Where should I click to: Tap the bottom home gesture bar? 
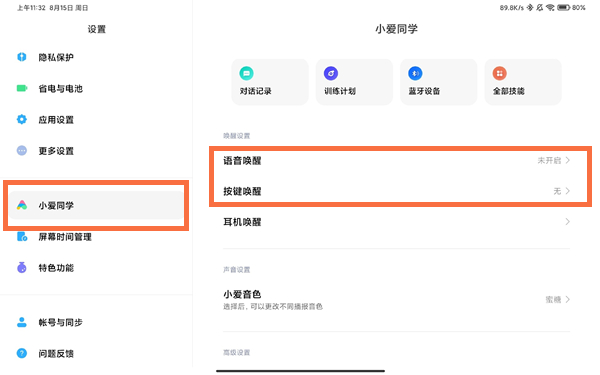tap(300, 371)
